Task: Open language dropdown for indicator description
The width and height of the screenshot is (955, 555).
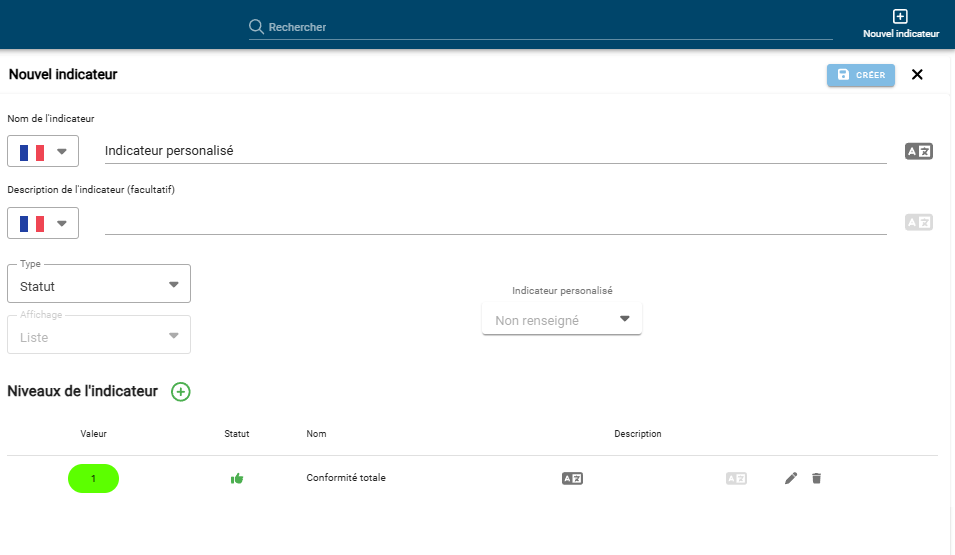Action: pos(43,223)
